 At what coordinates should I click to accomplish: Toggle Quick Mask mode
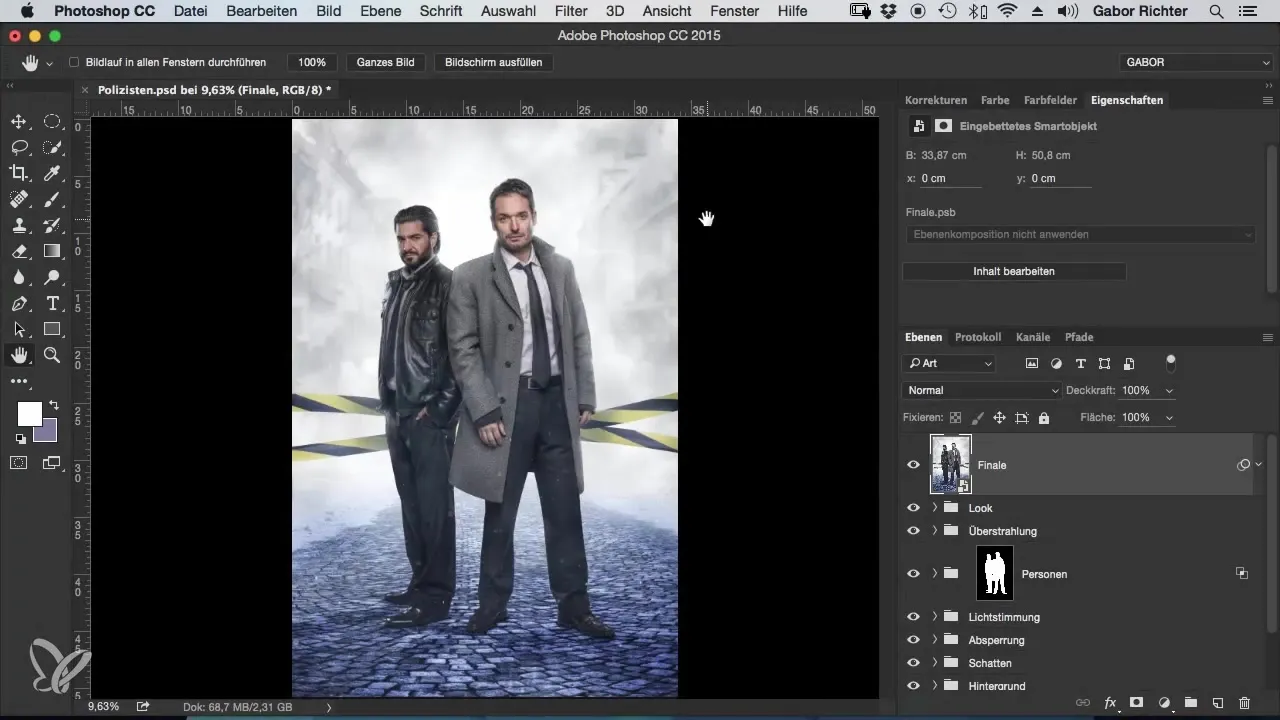[18, 462]
